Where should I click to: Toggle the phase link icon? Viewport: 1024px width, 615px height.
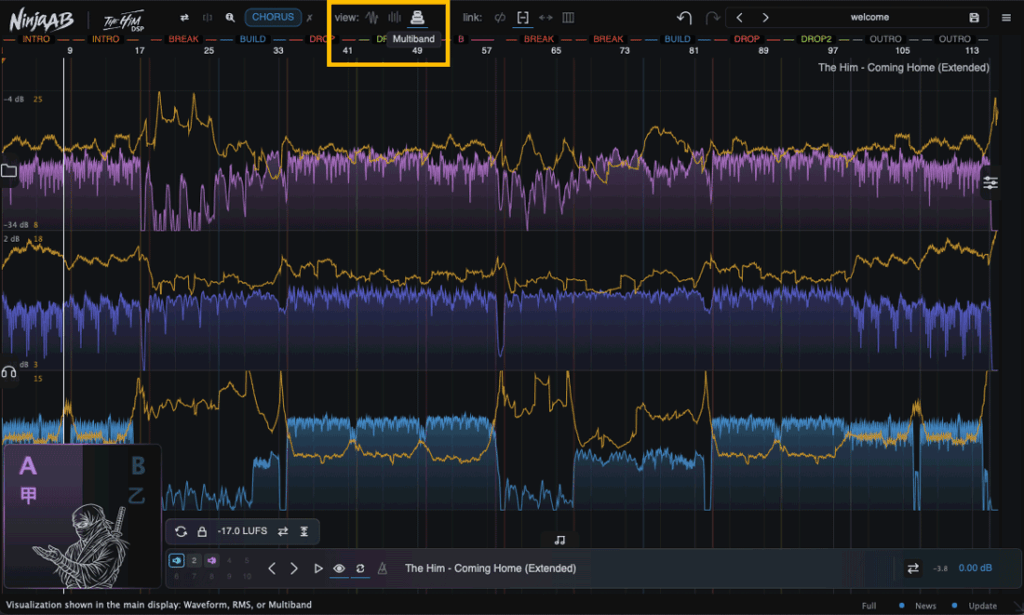(x=500, y=18)
